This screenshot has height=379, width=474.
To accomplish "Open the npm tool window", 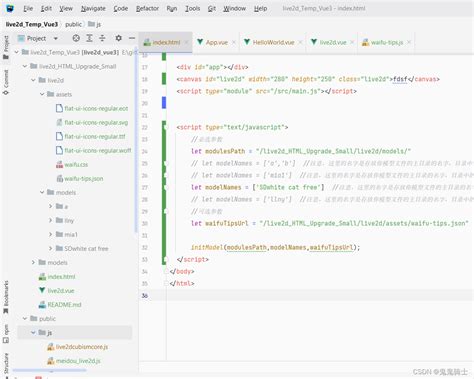I will pos(6,334).
